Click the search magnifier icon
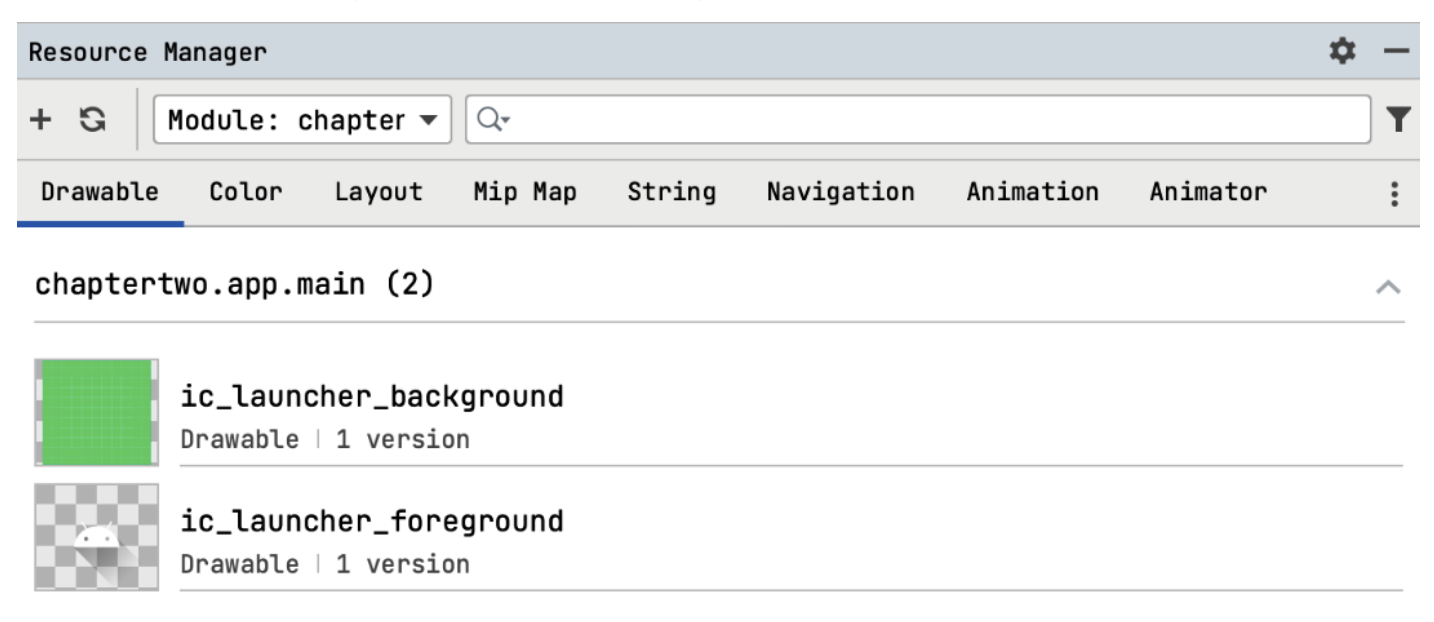The image size is (1434, 622). point(491,120)
